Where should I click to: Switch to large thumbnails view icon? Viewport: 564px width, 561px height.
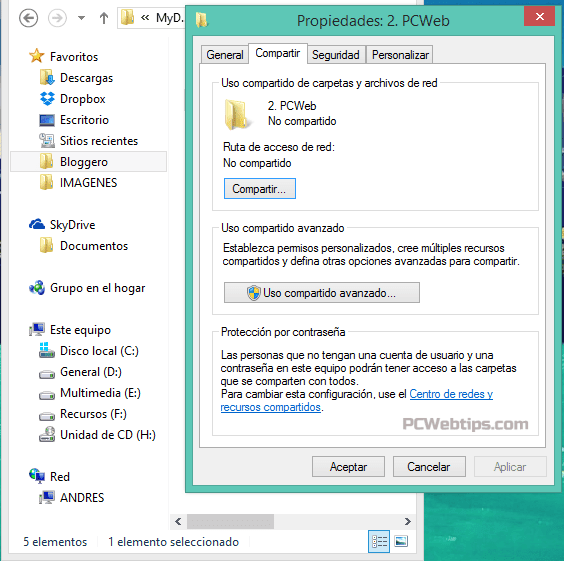point(401,541)
